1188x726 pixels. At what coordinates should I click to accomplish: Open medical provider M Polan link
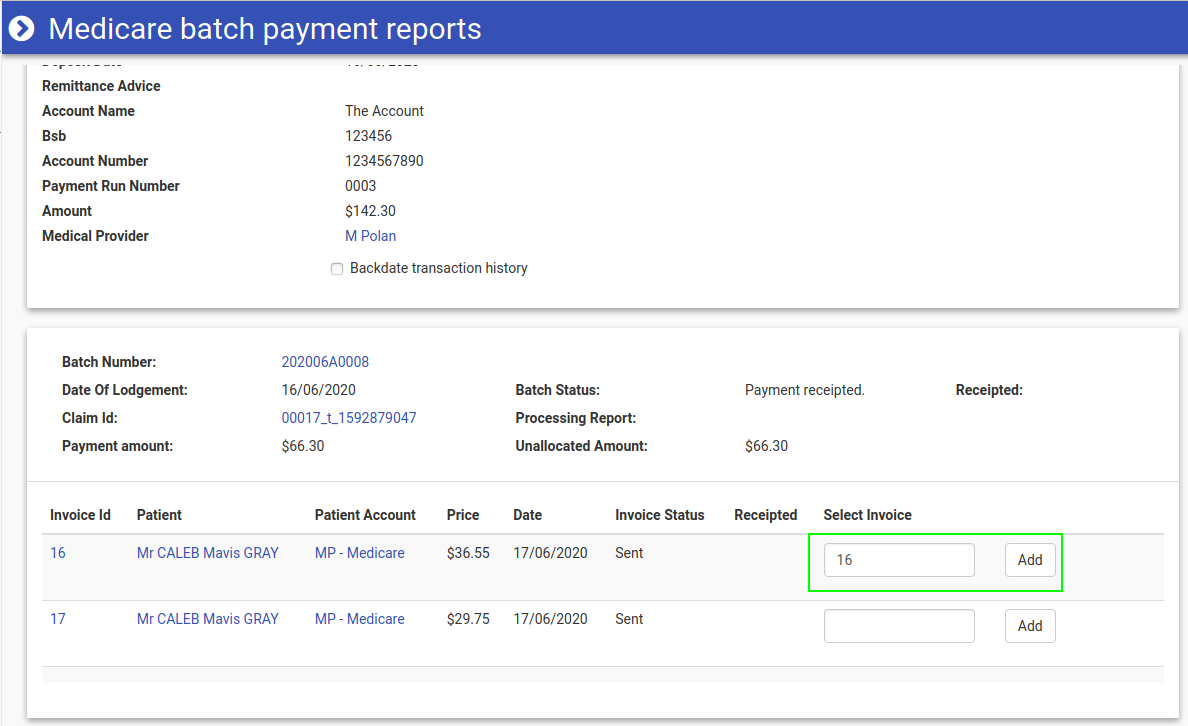click(370, 236)
